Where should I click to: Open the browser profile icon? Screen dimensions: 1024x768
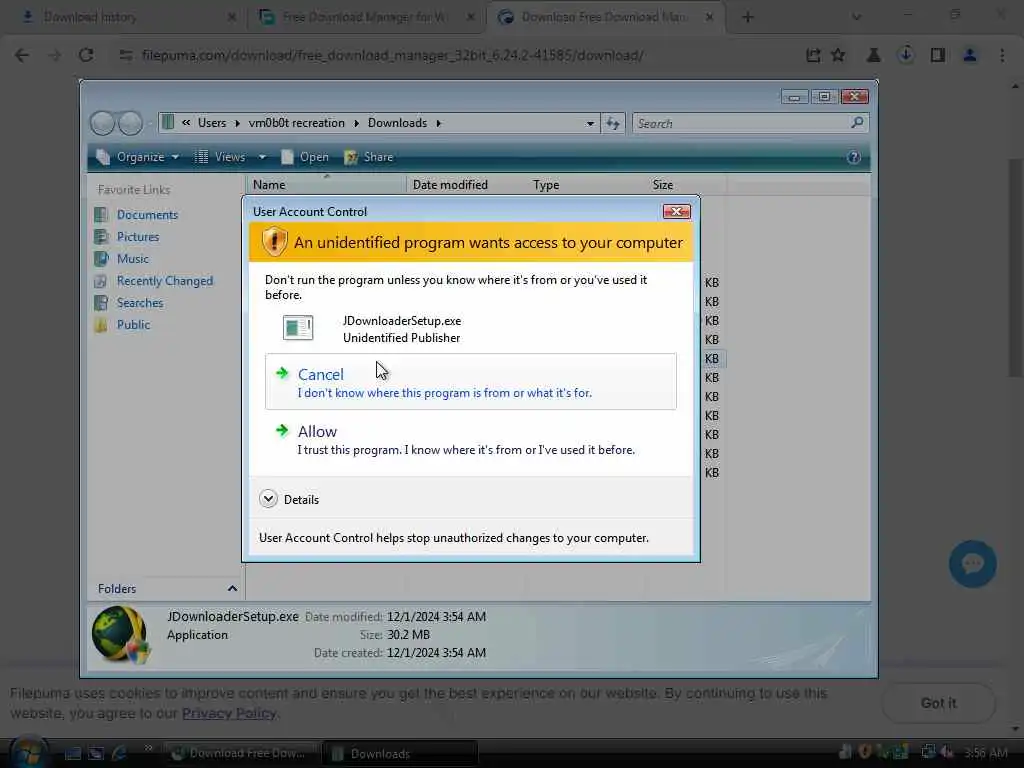970,56
